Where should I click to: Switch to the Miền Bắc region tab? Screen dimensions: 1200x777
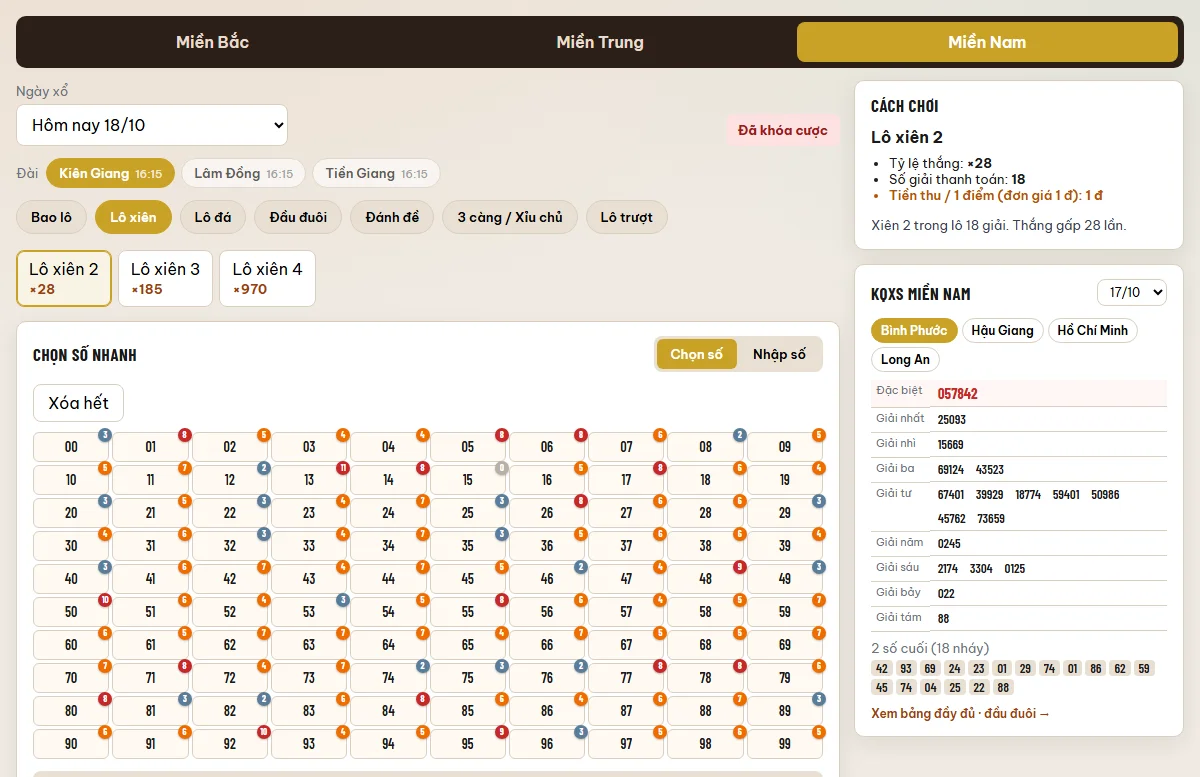point(212,42)
